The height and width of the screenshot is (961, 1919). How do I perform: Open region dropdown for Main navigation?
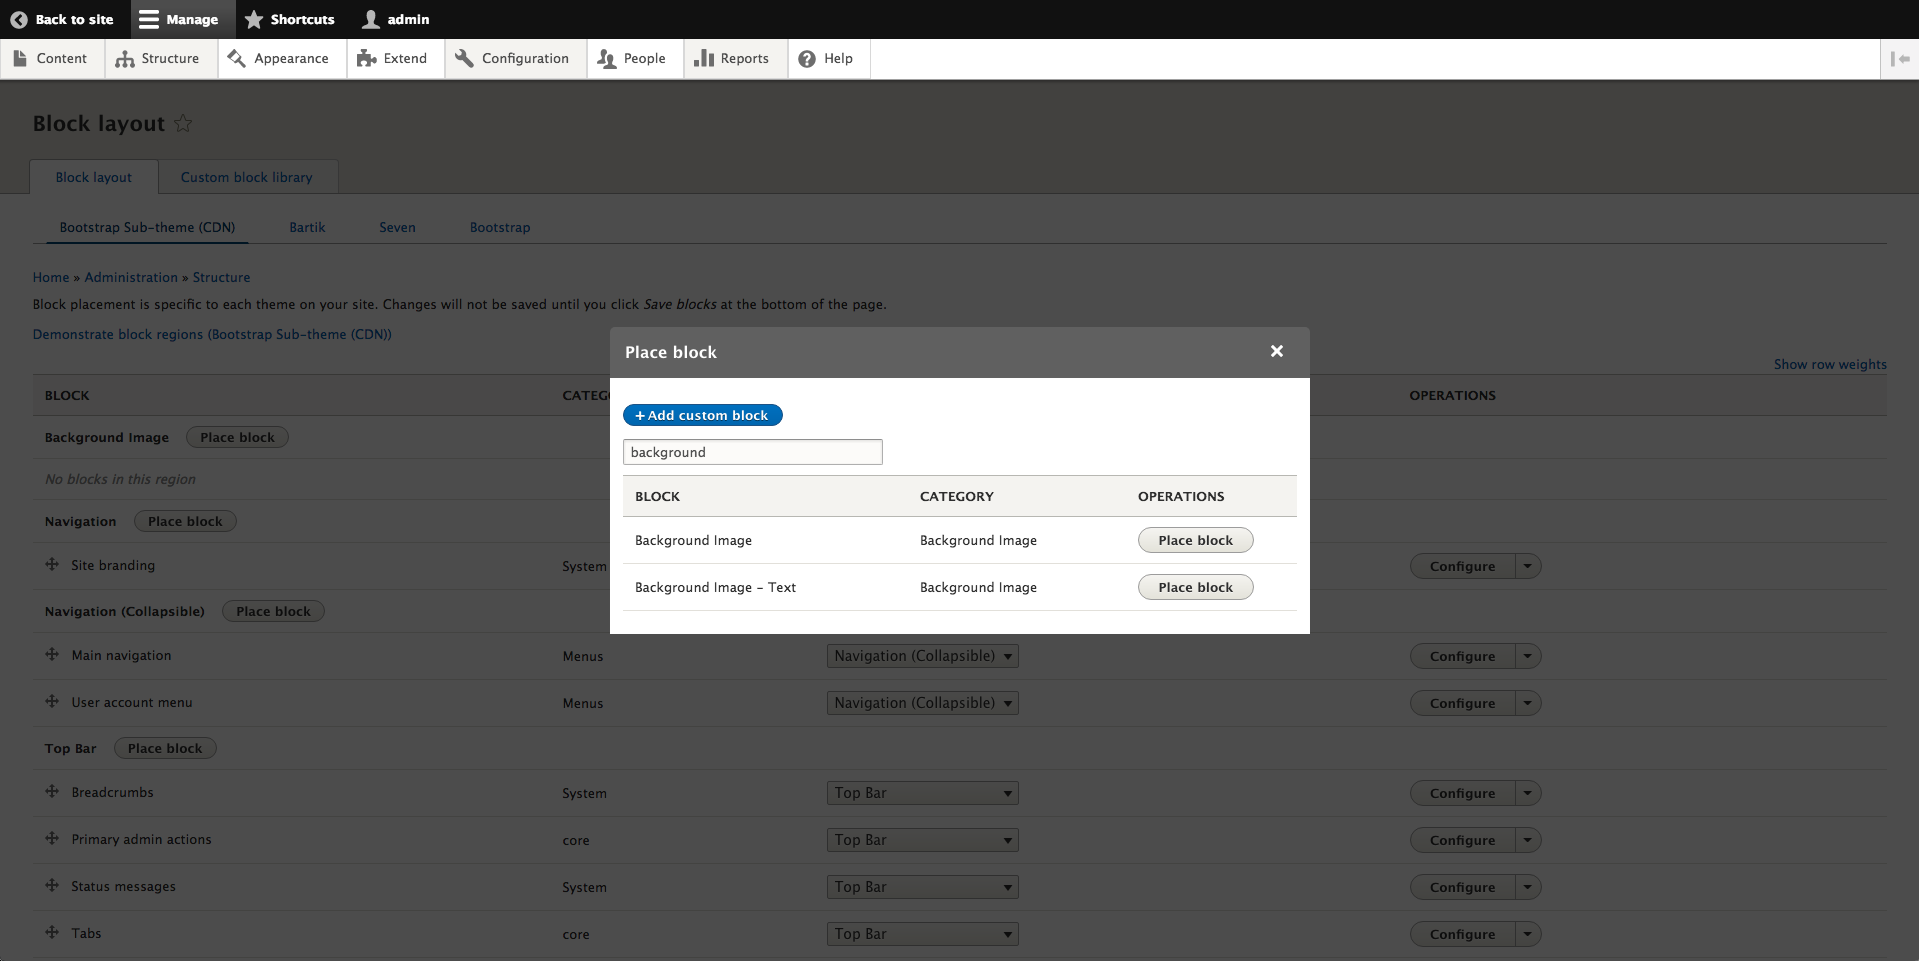pos(922,656)
